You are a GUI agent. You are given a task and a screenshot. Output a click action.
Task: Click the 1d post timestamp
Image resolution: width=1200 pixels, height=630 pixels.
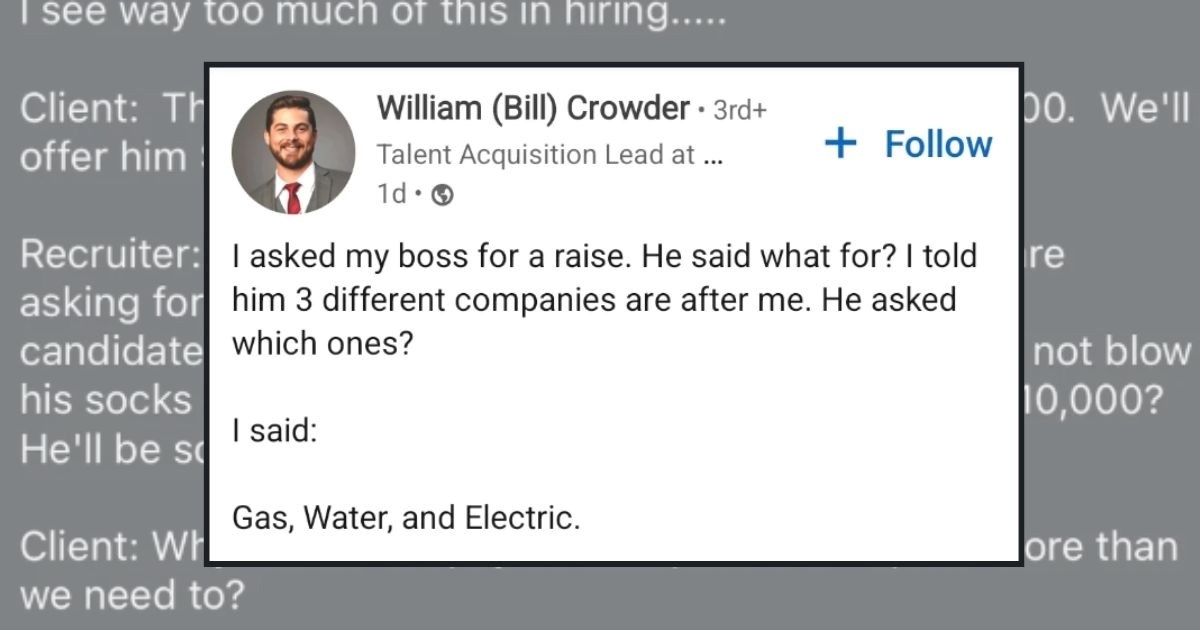[391, 196]
